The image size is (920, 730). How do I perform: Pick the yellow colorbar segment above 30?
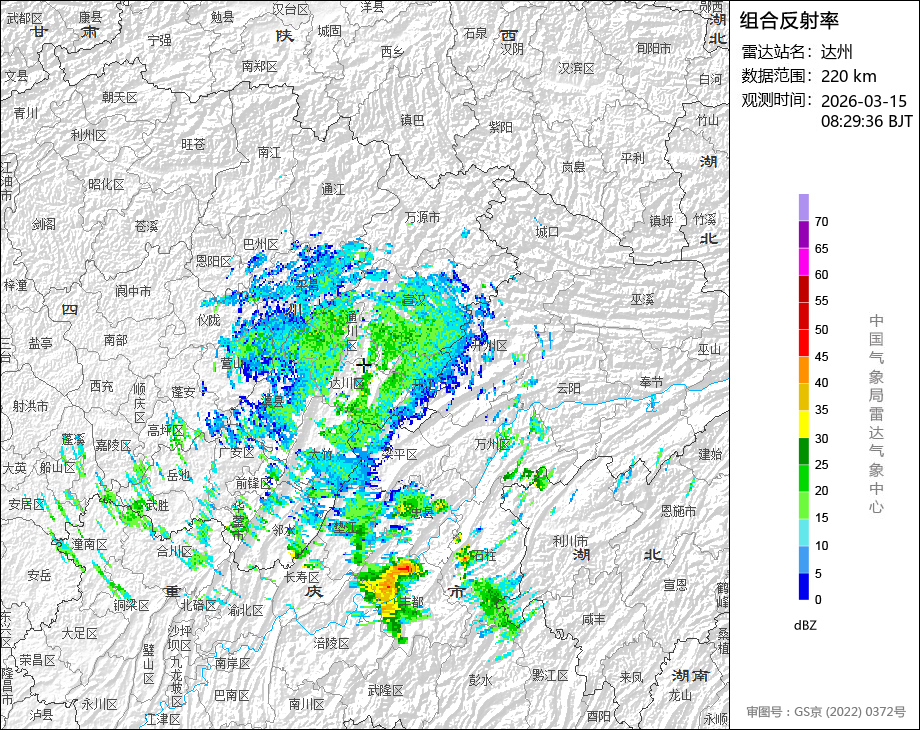[804, 424]
